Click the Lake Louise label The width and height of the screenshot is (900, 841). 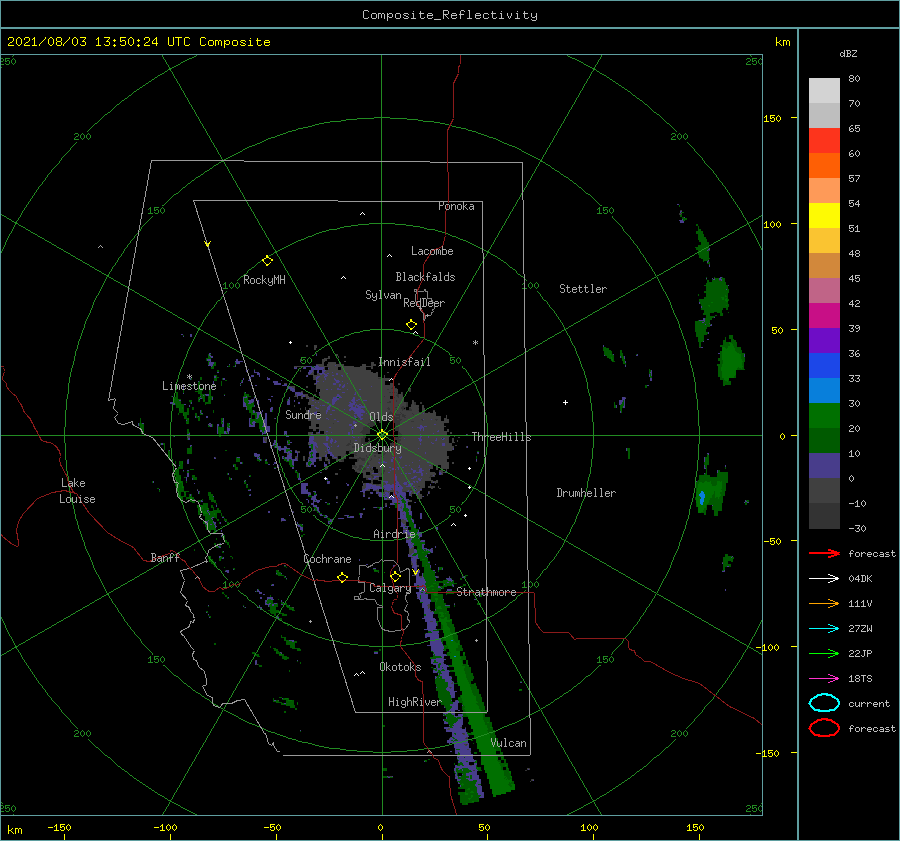point(77,491)
